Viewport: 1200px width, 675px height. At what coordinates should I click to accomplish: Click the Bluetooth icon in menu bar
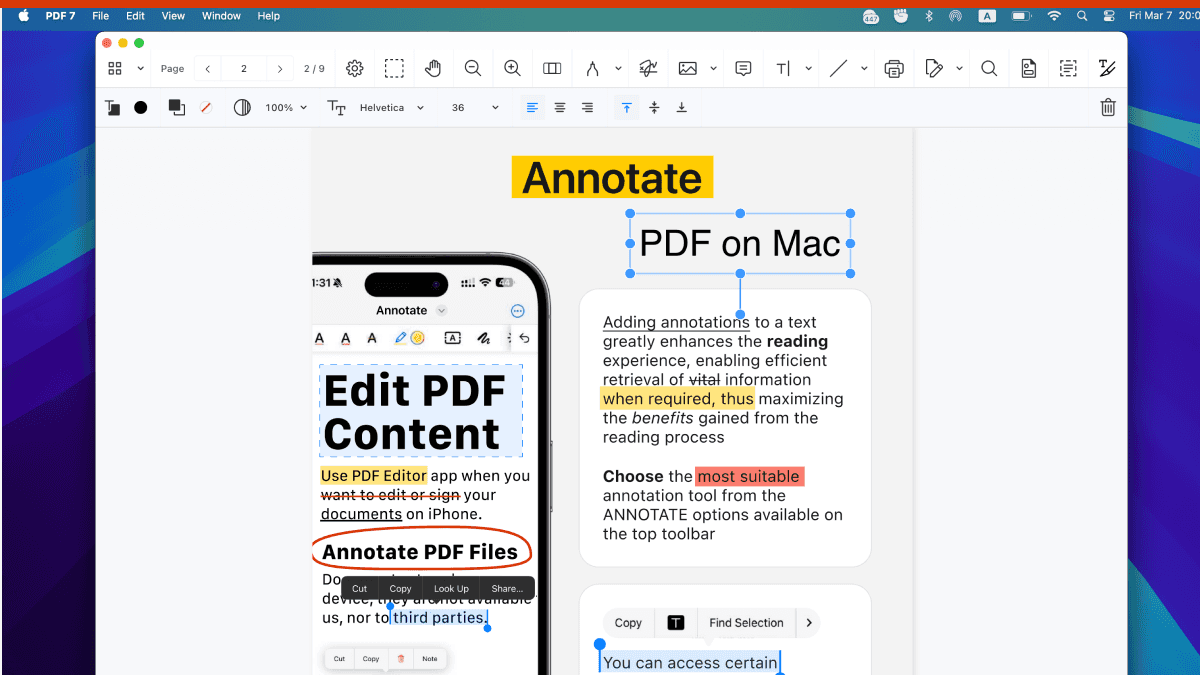tap(929, 16)
